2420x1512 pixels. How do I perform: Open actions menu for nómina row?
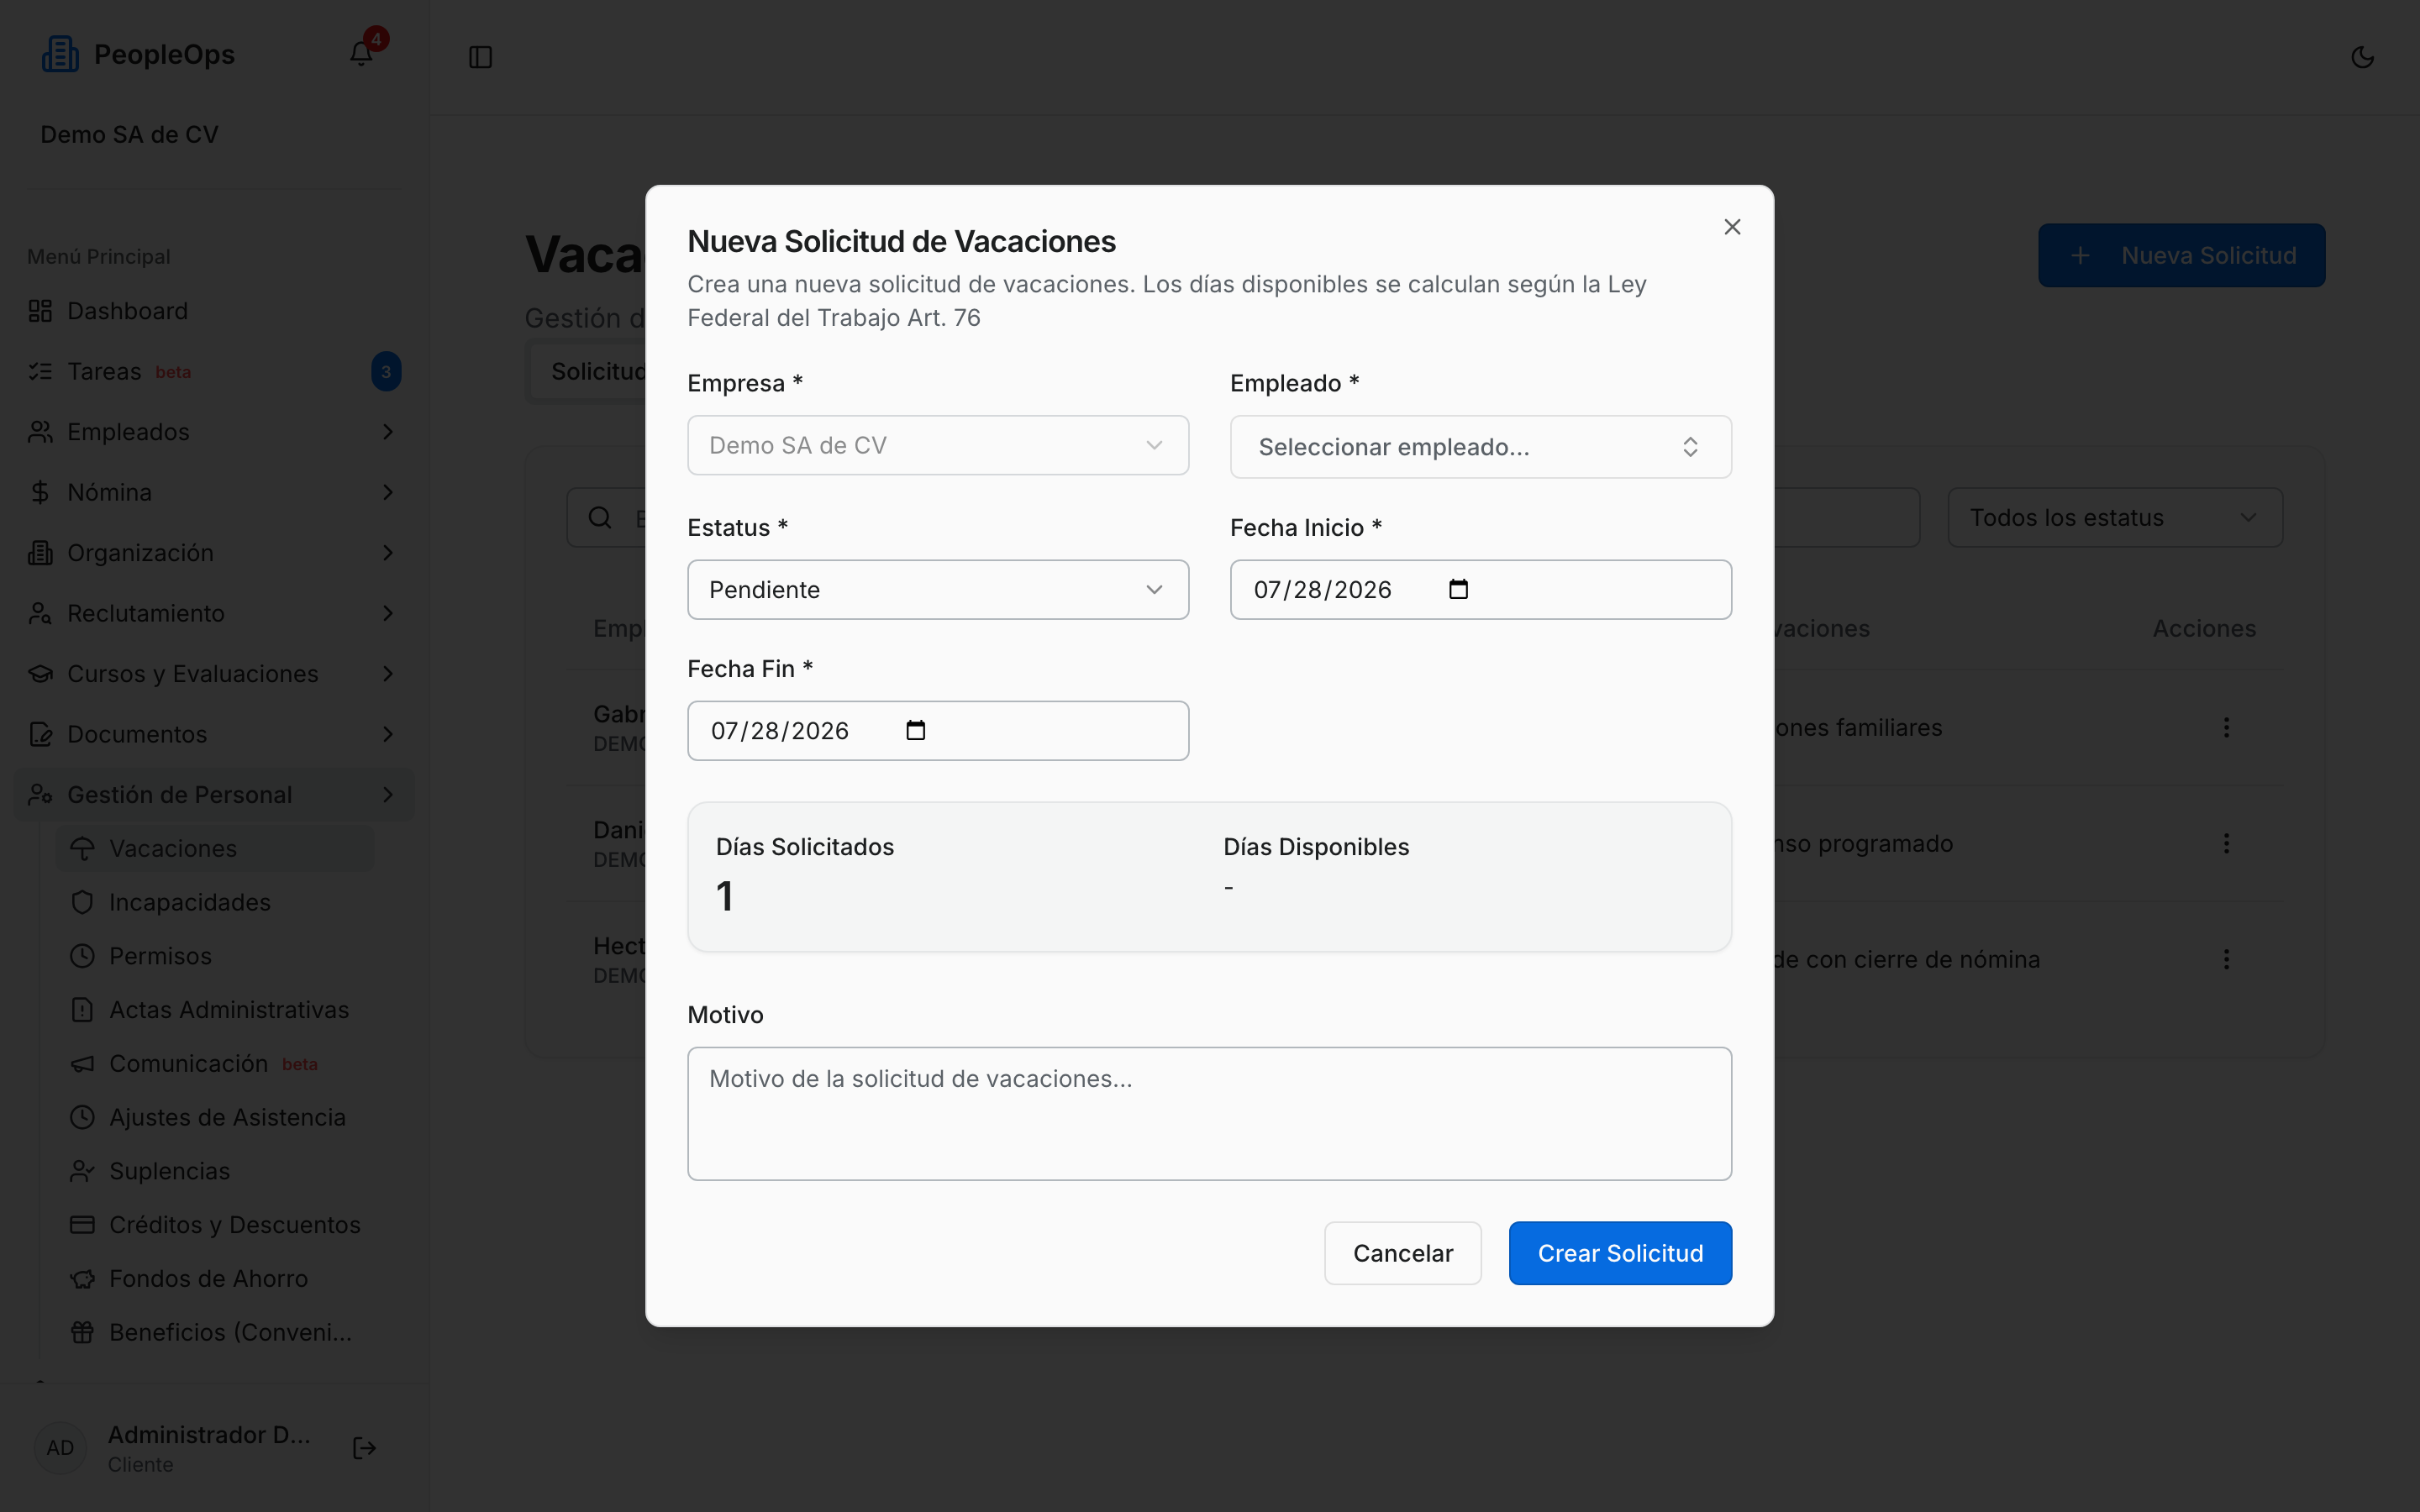pos(2226,959)
